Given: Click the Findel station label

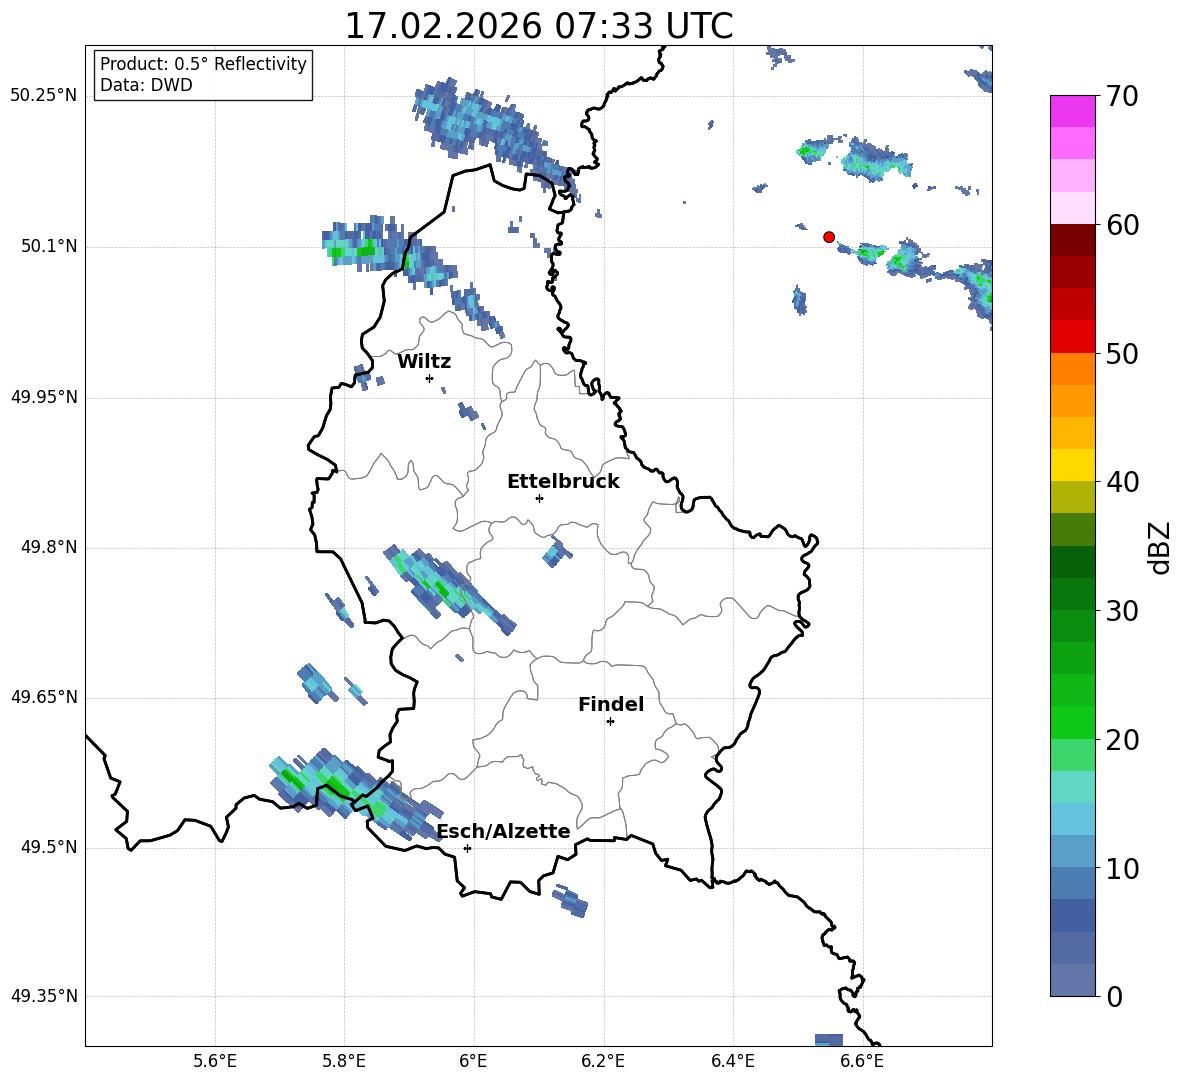Looking at the screenshot, I should coord(611,704).
